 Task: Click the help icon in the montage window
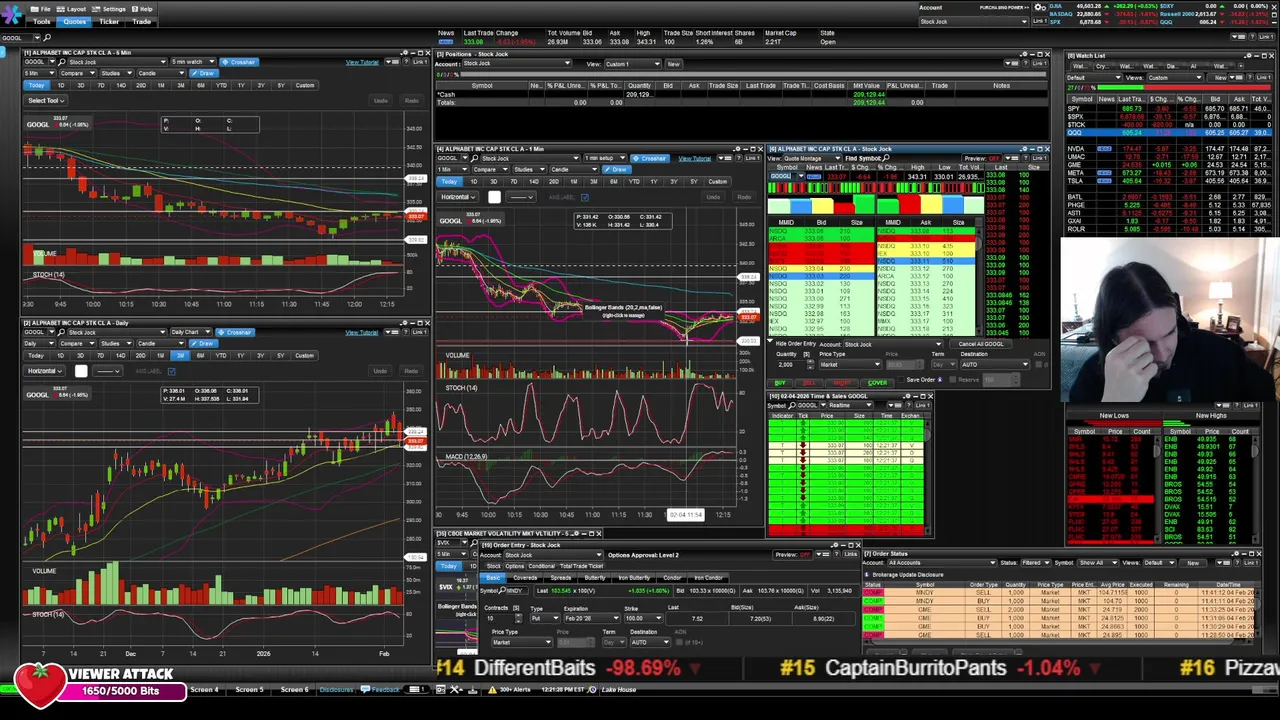[x=1025, y=158]
